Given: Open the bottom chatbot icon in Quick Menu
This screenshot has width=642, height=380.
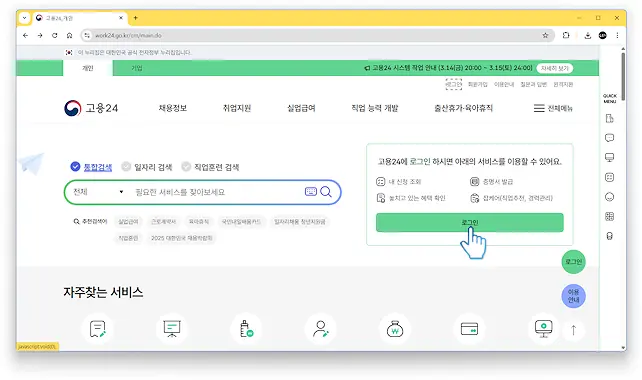Looking at the screenshot, I should (x=610, y=236).
